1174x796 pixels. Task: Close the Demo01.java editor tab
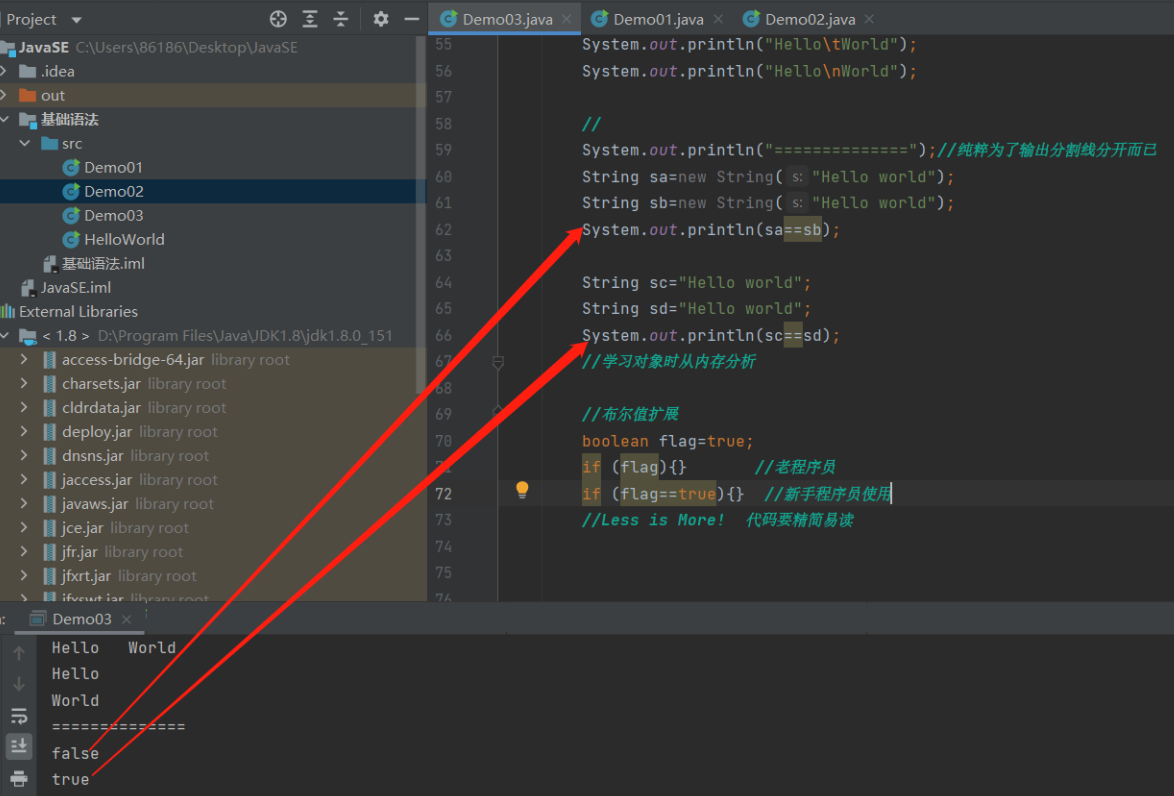click(x=718, y=19)
